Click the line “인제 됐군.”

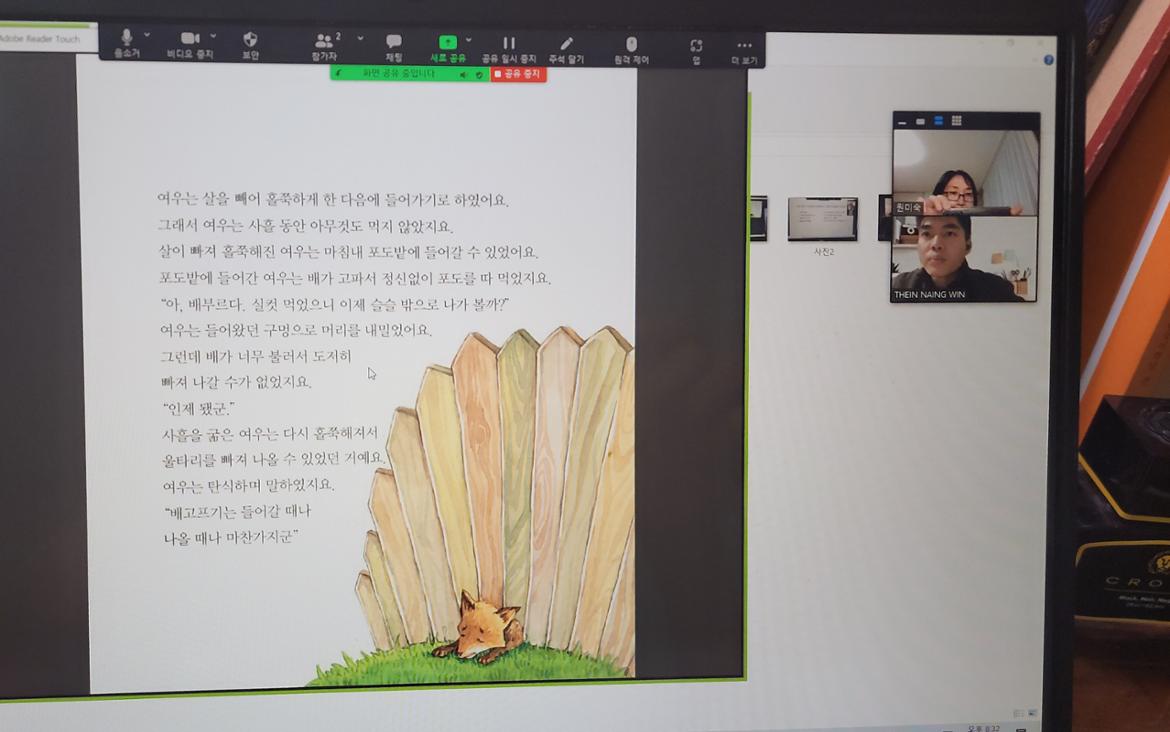(198, 409)
